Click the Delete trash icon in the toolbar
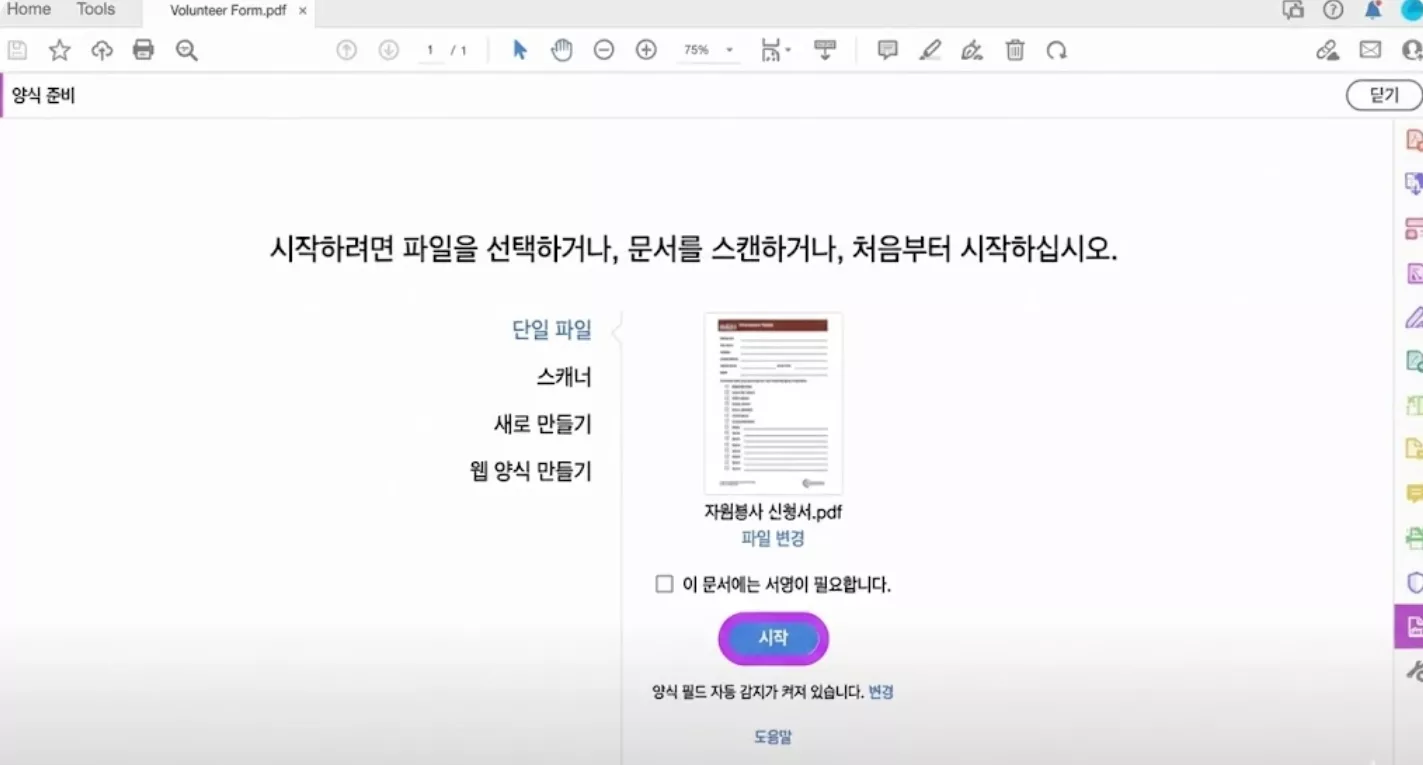 (1014, 48)
